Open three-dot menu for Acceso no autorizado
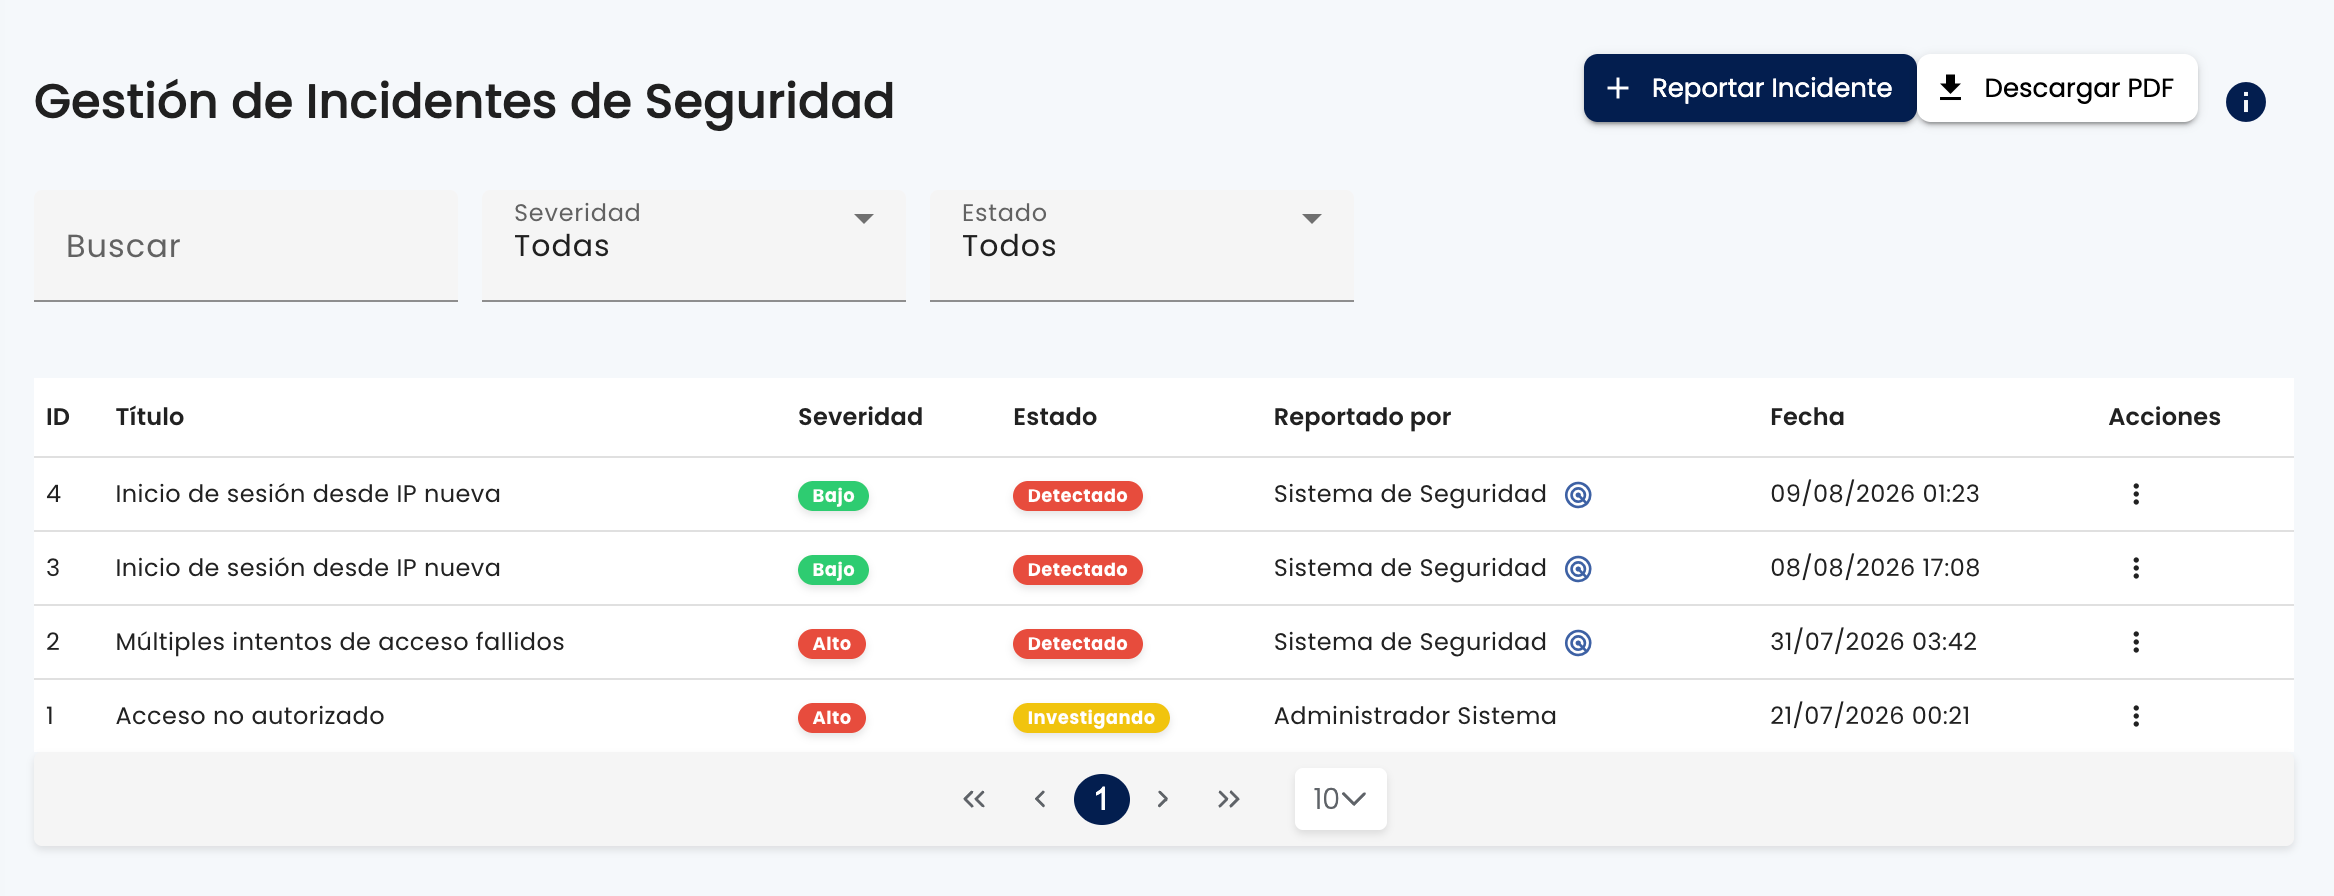 [2136, 716]
